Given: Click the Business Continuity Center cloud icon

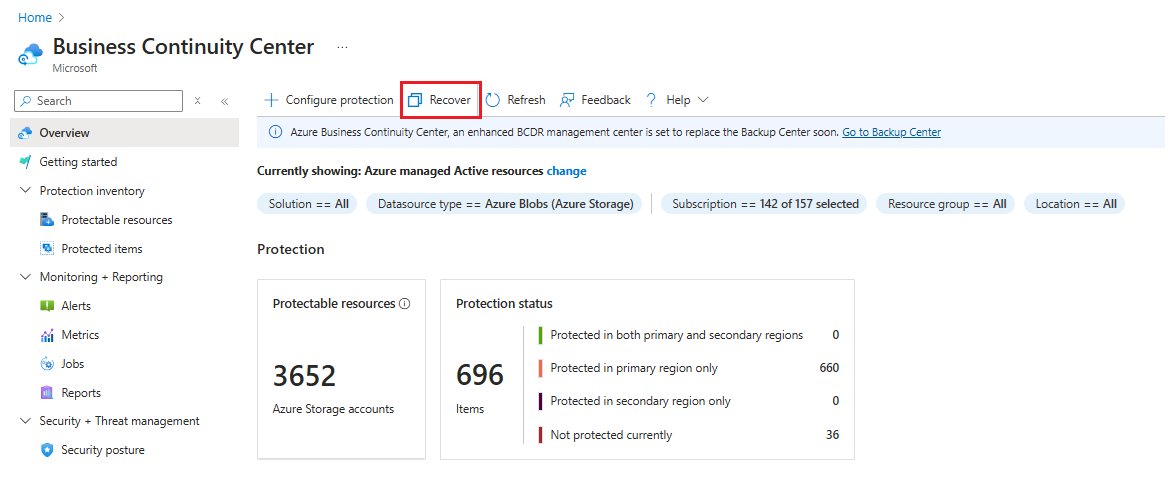Looking at the screenshot, I should coord(31,54).
